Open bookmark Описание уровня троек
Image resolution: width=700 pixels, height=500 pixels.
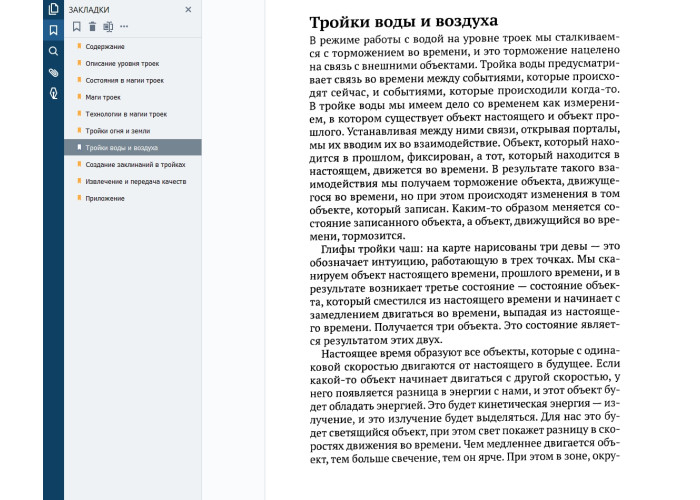point(121,63)
